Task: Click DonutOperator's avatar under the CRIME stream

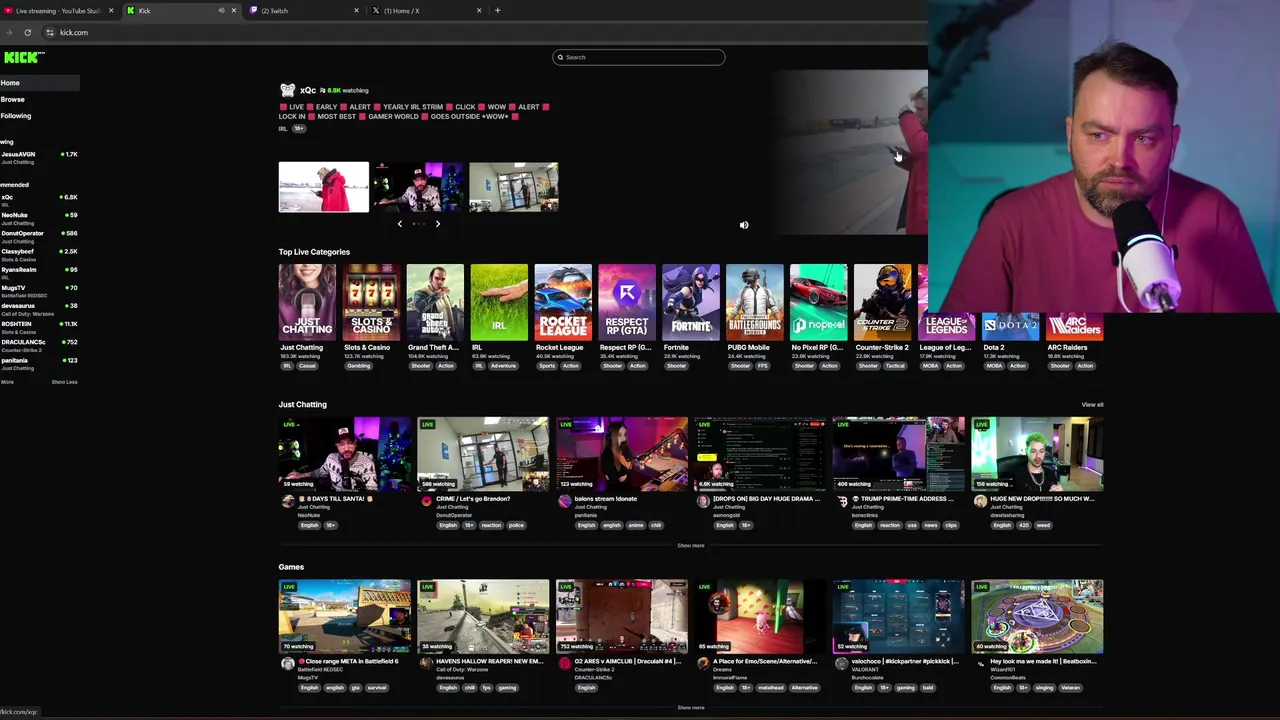Action: 427,501
